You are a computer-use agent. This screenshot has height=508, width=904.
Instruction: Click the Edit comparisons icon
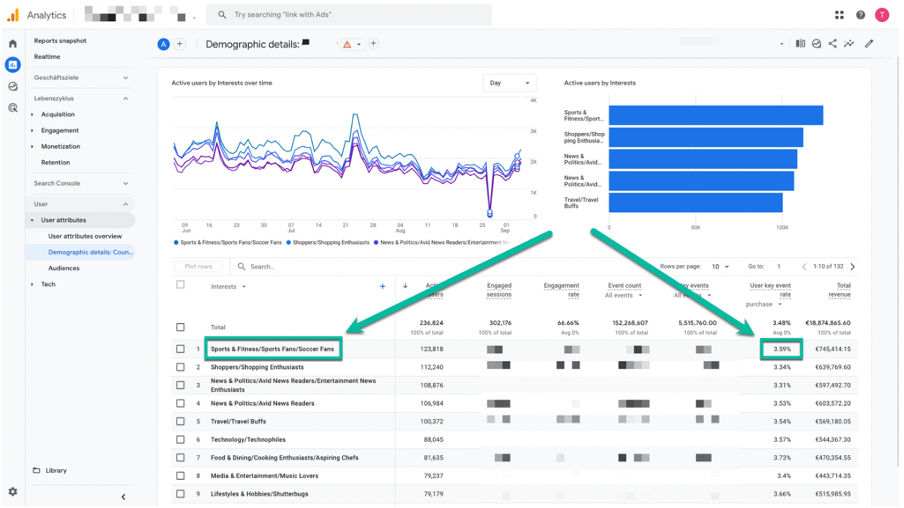(800, 43)
